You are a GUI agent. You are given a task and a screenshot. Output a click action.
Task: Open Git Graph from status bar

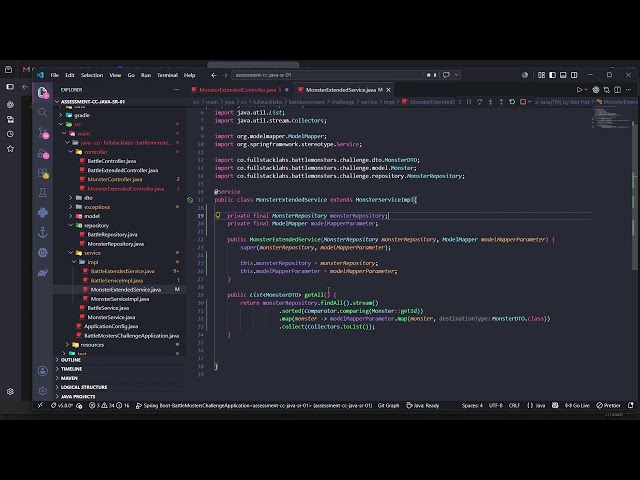pyautogui.click(x=388, y=405)
